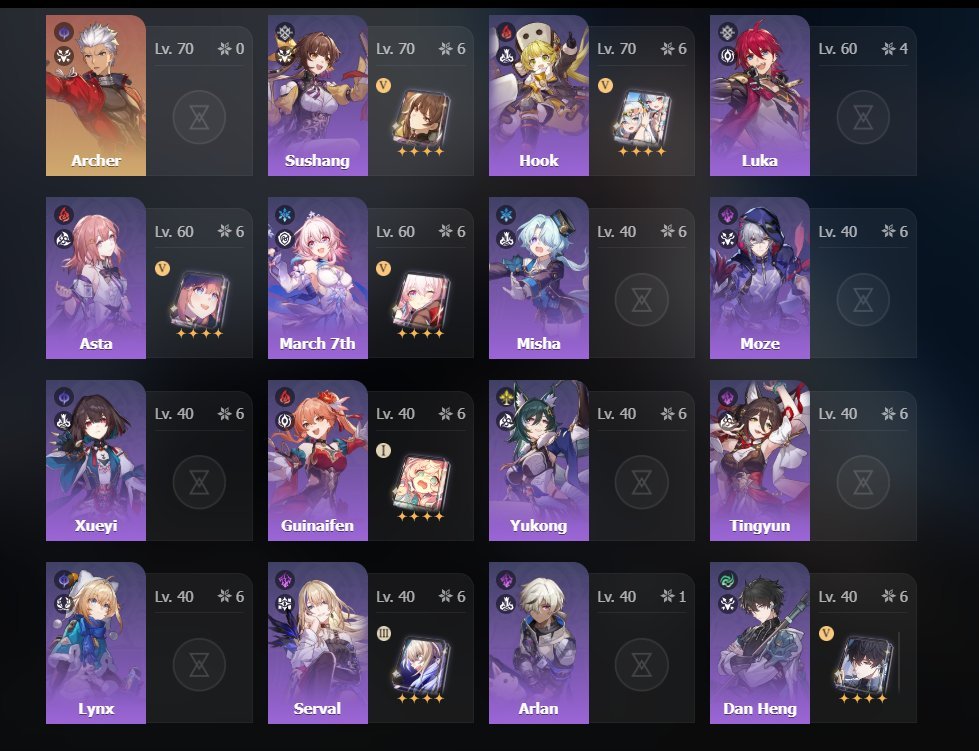Image resolution: width=979 pixels, height=751 pixels.
Task: Click the Dan Heng name label
Action: [x=760, y=709]
